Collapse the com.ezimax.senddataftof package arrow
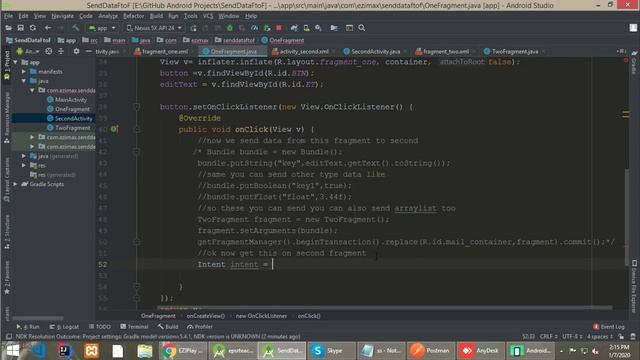 pos(32,90)
